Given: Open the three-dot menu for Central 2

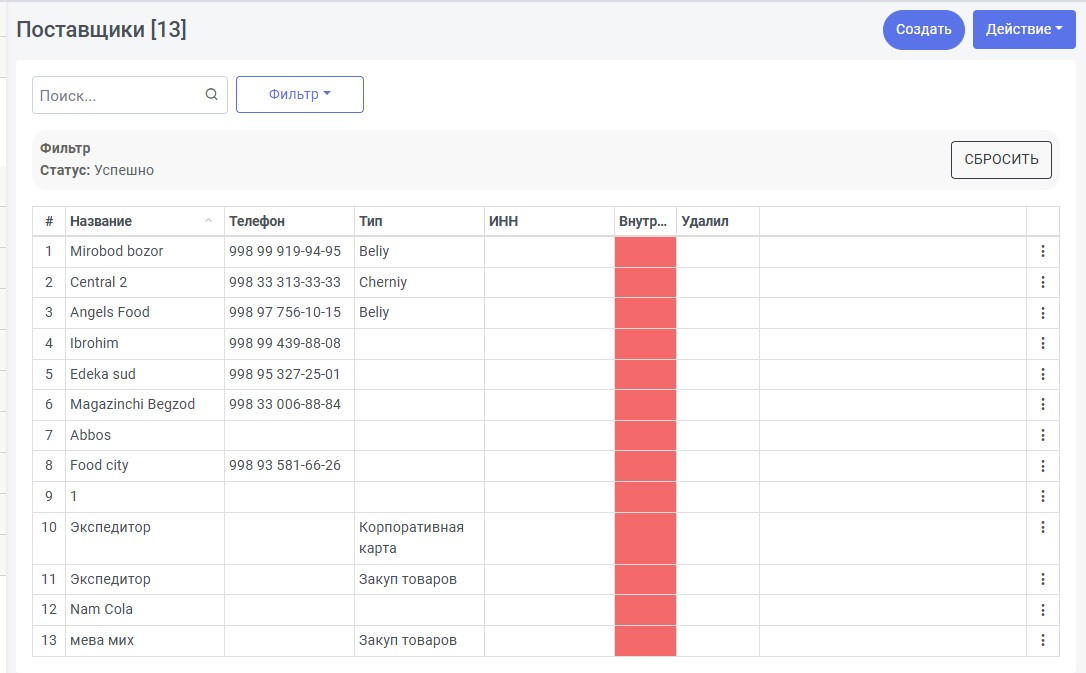Looking at the screenshot, I should [1042, 282].
